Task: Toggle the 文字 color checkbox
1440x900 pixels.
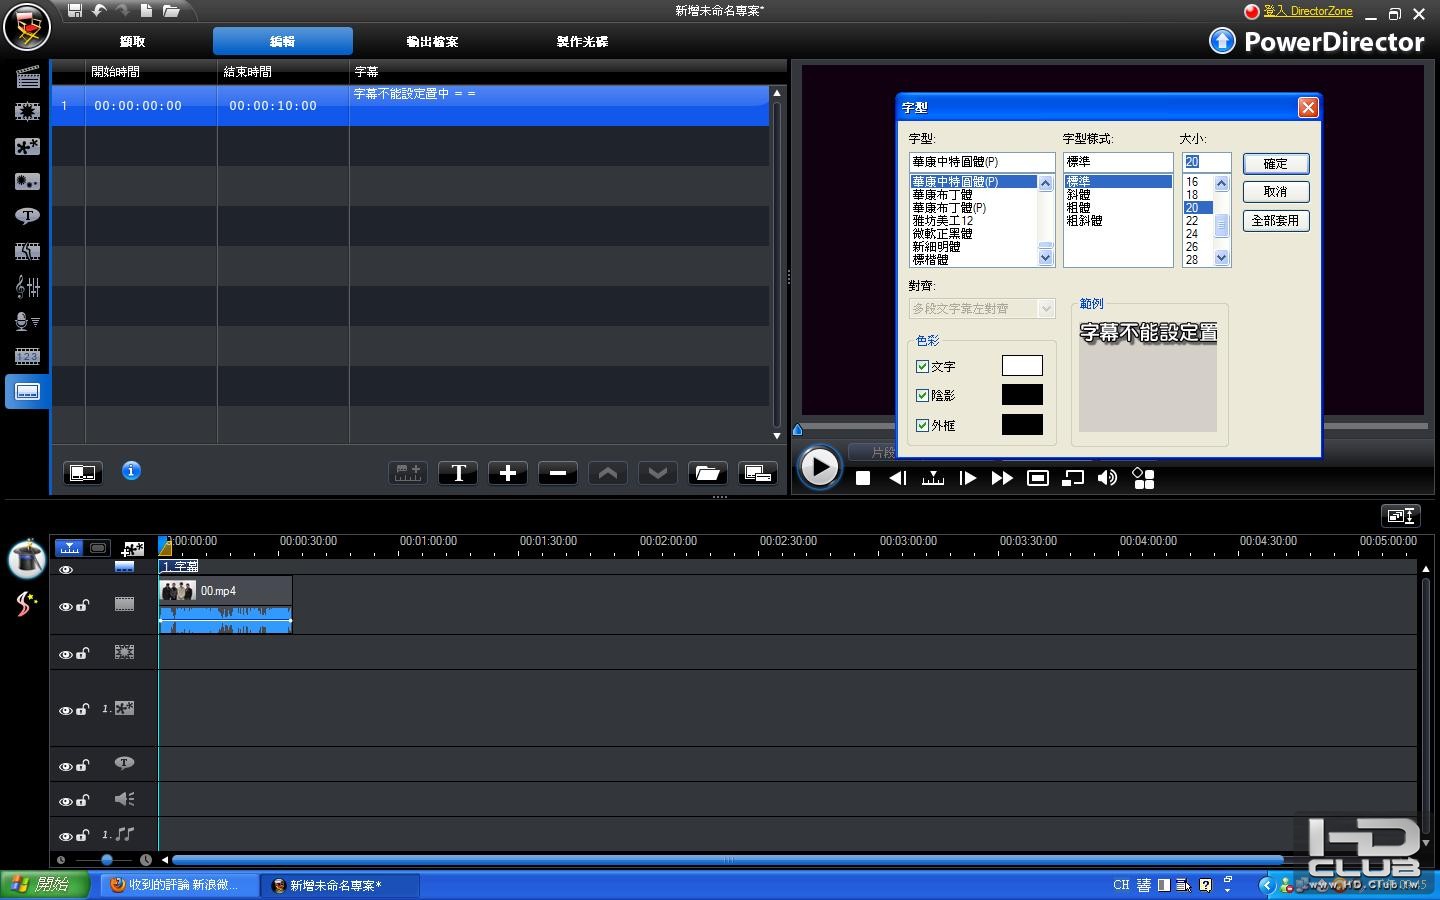Action: coord(922,367)
